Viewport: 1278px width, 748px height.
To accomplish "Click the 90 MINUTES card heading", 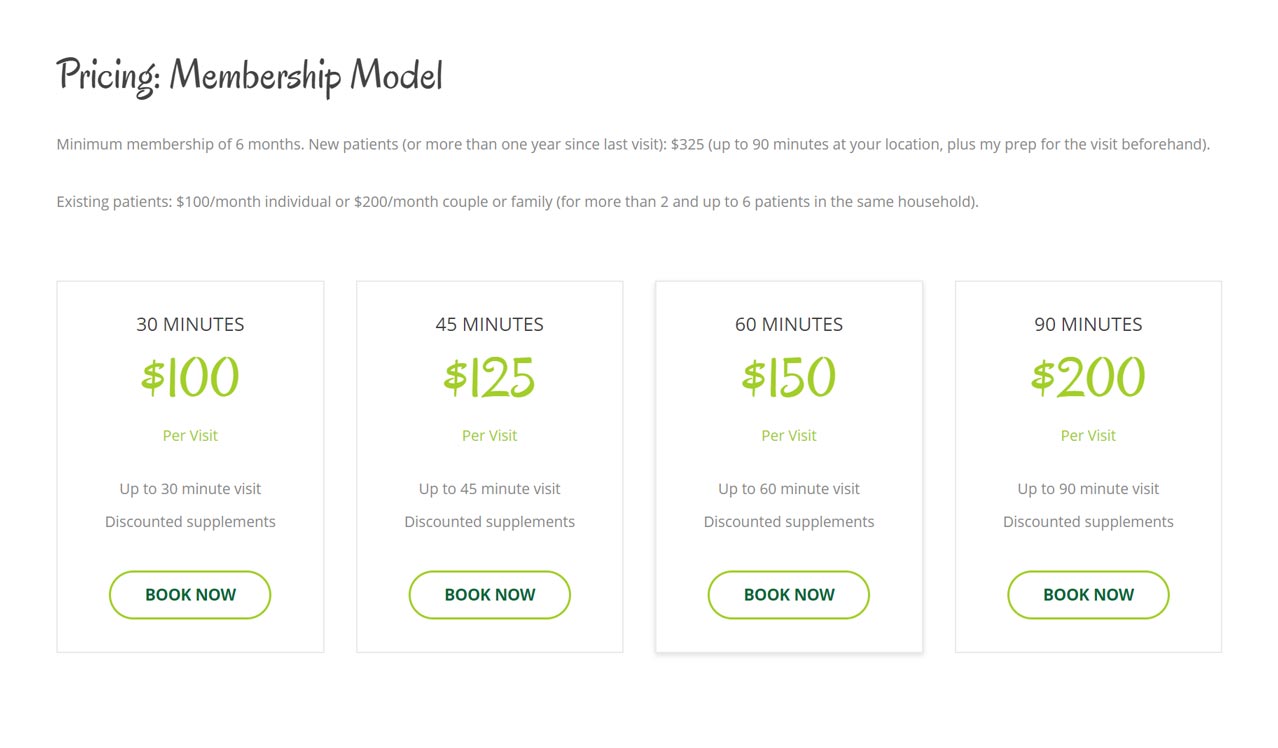I will pos(1088,324).
